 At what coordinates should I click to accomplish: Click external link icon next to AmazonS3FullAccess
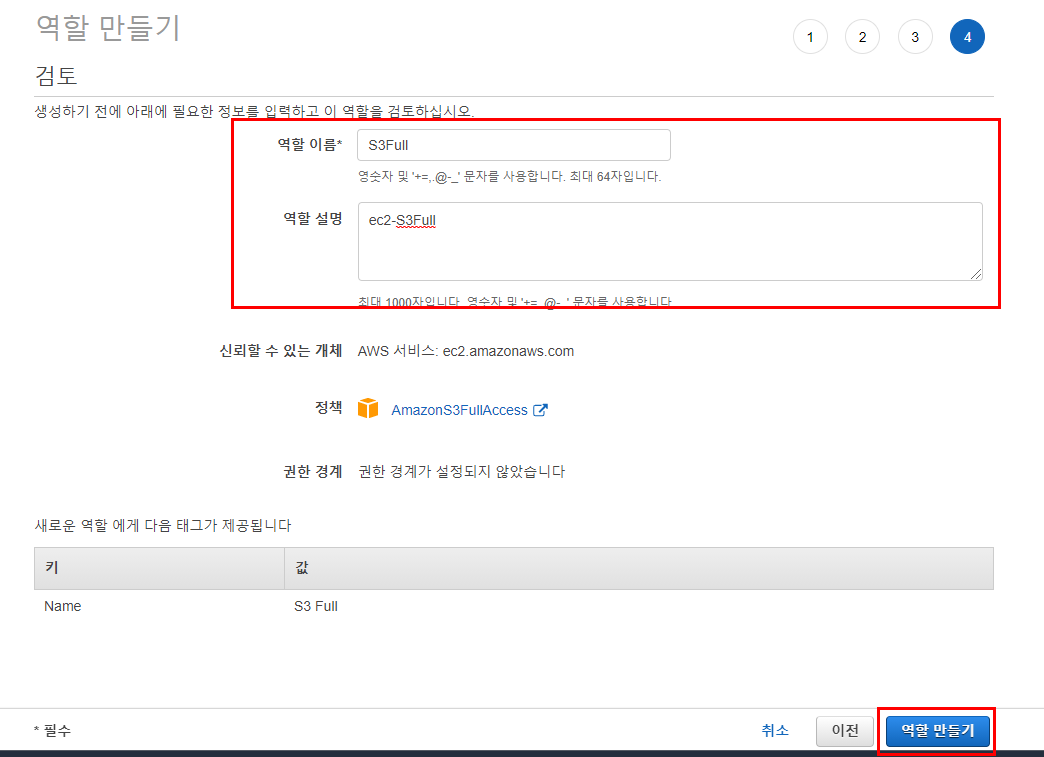click(540, 410)
